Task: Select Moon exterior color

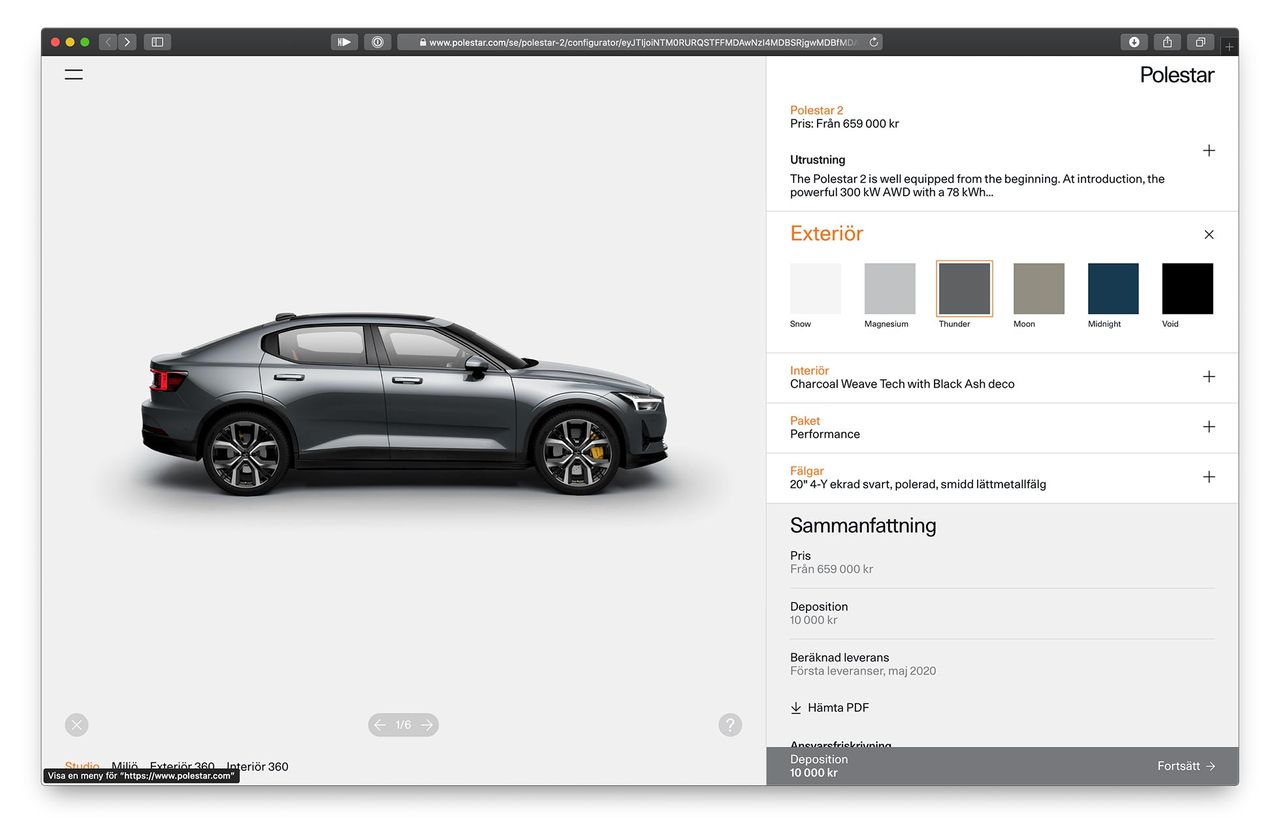Action: 1039,289
